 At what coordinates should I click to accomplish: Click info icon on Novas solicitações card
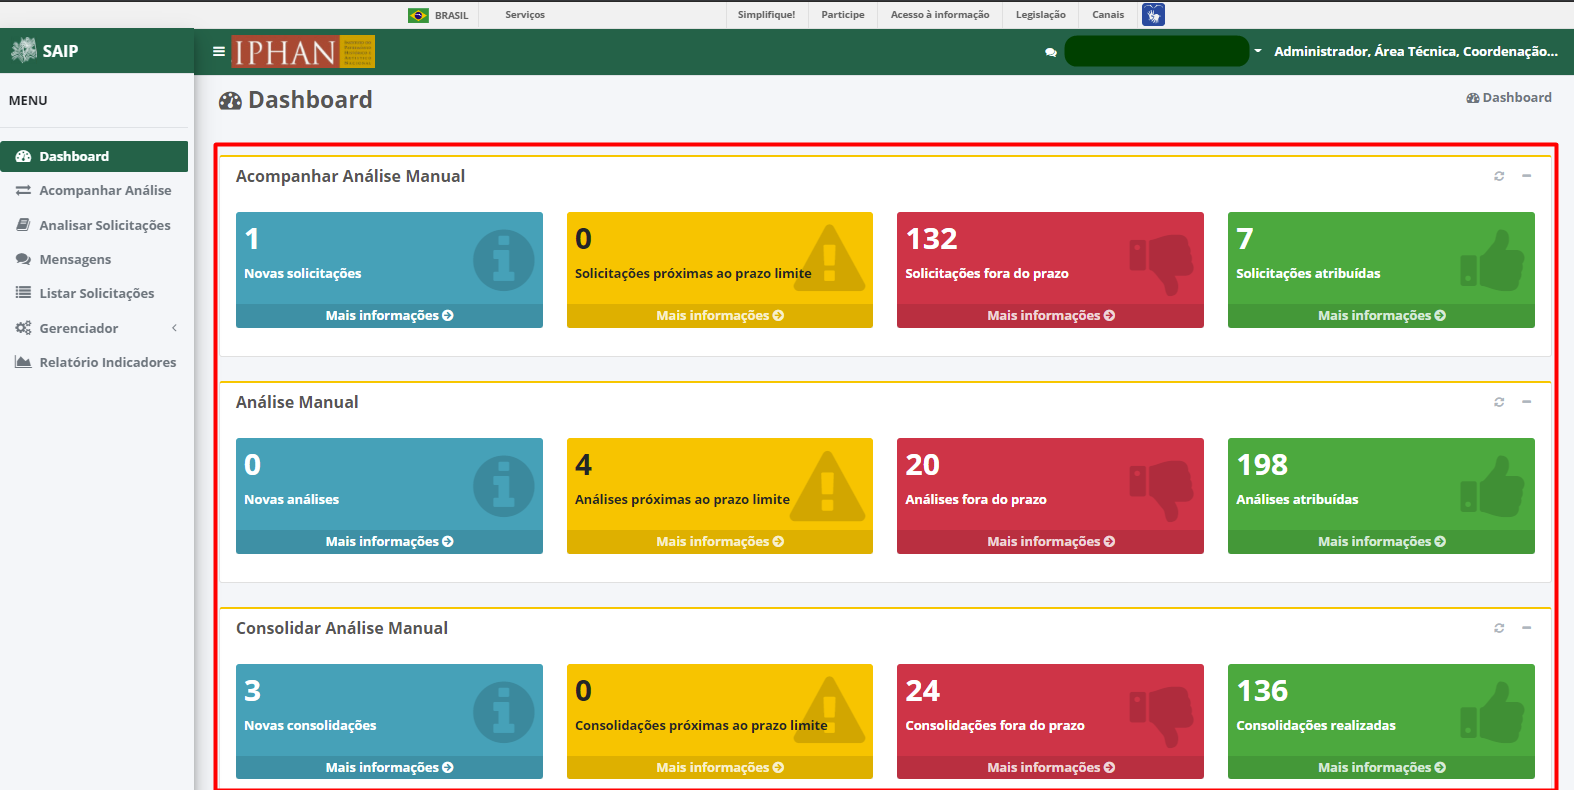504,260
